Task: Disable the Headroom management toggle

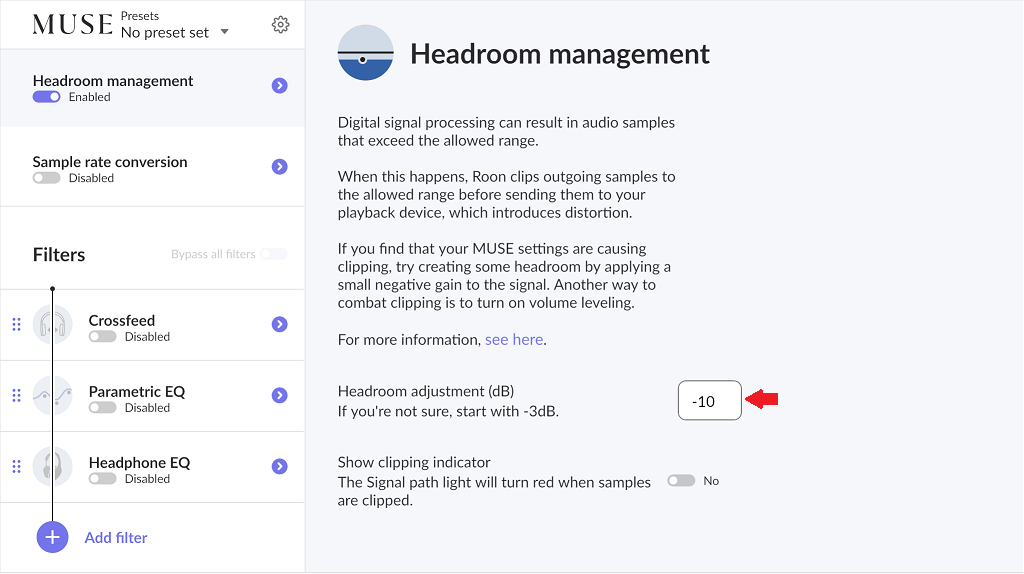Action: coord(46,97)
